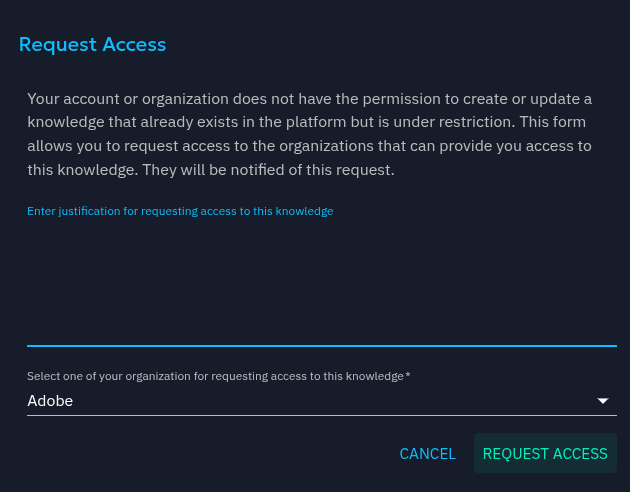Dismiss the dialog by clicking CANCEL
The width and height of the screenshot is (630, 492).
(x=427, y=454)
